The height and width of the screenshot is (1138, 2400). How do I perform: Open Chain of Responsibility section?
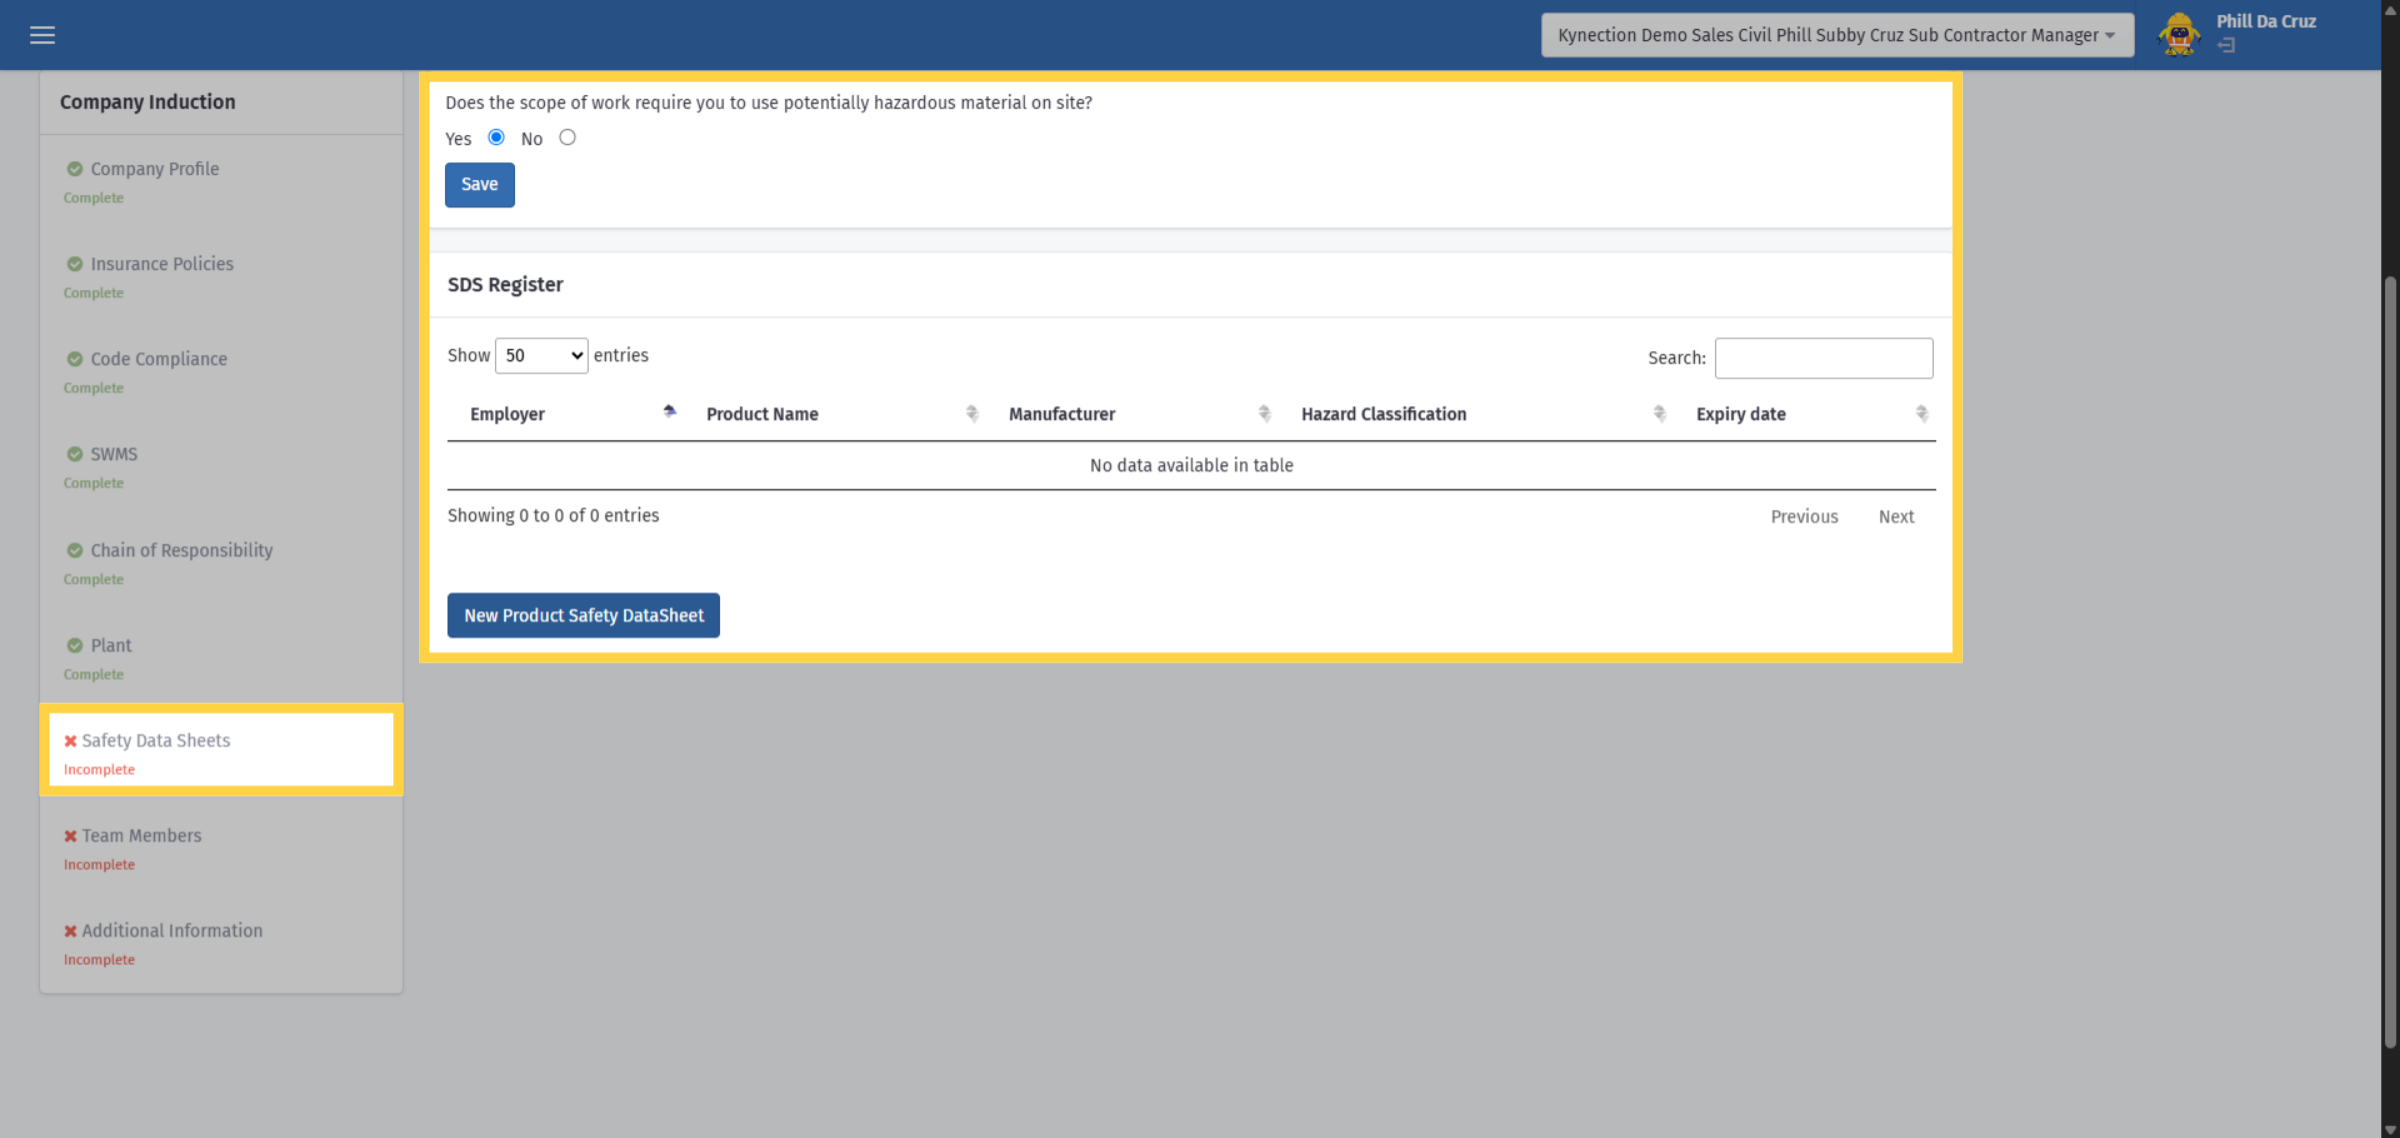pos(181,550)
